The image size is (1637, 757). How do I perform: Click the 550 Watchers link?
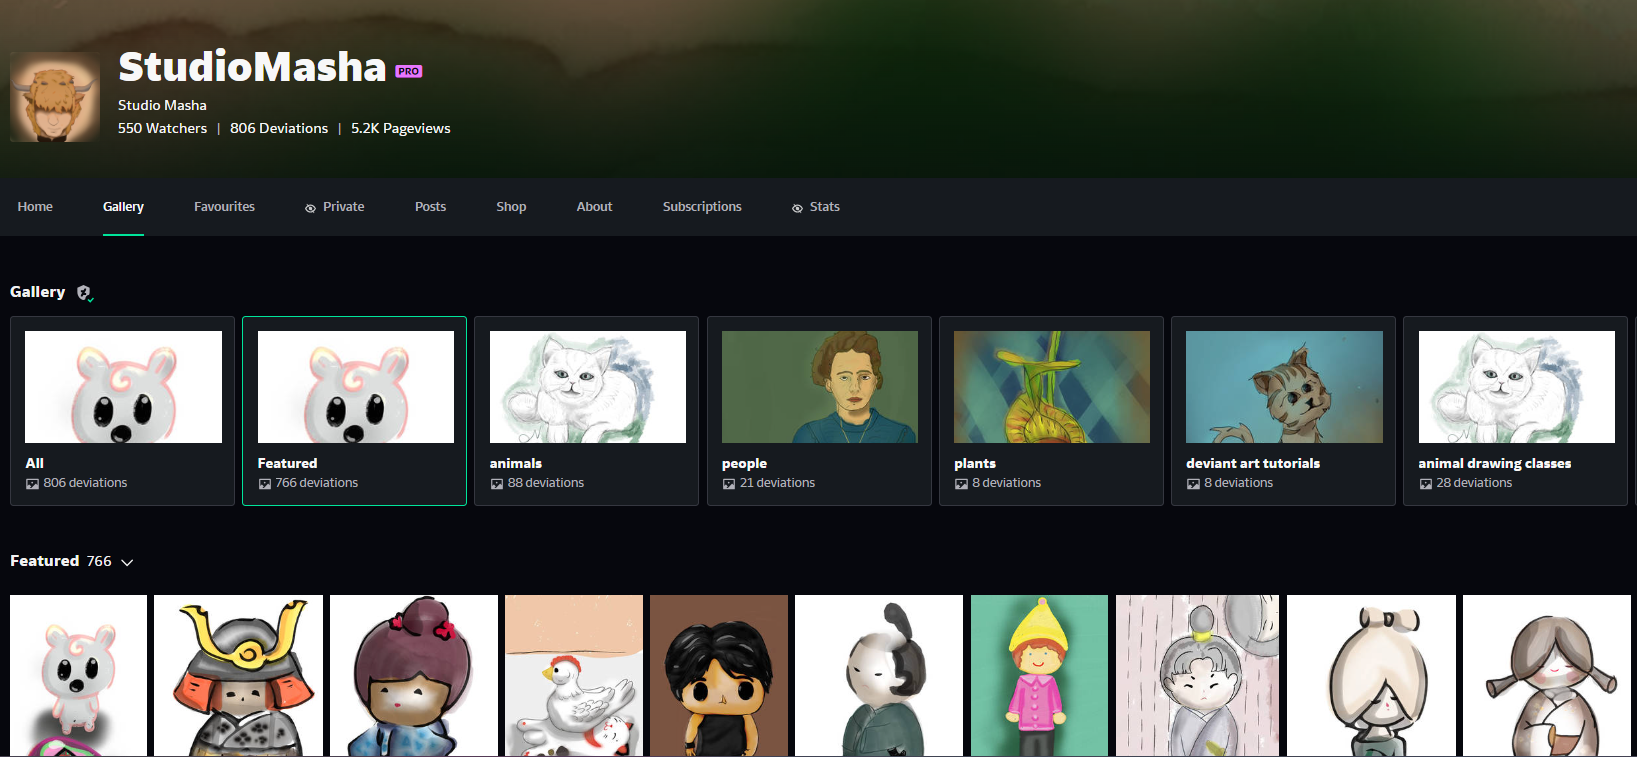(x=162, y=128)
